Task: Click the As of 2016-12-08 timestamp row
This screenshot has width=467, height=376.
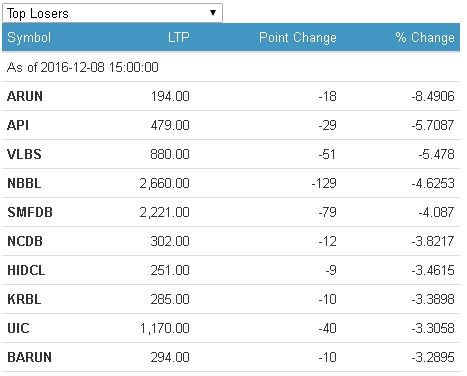Action: point(231,67)
